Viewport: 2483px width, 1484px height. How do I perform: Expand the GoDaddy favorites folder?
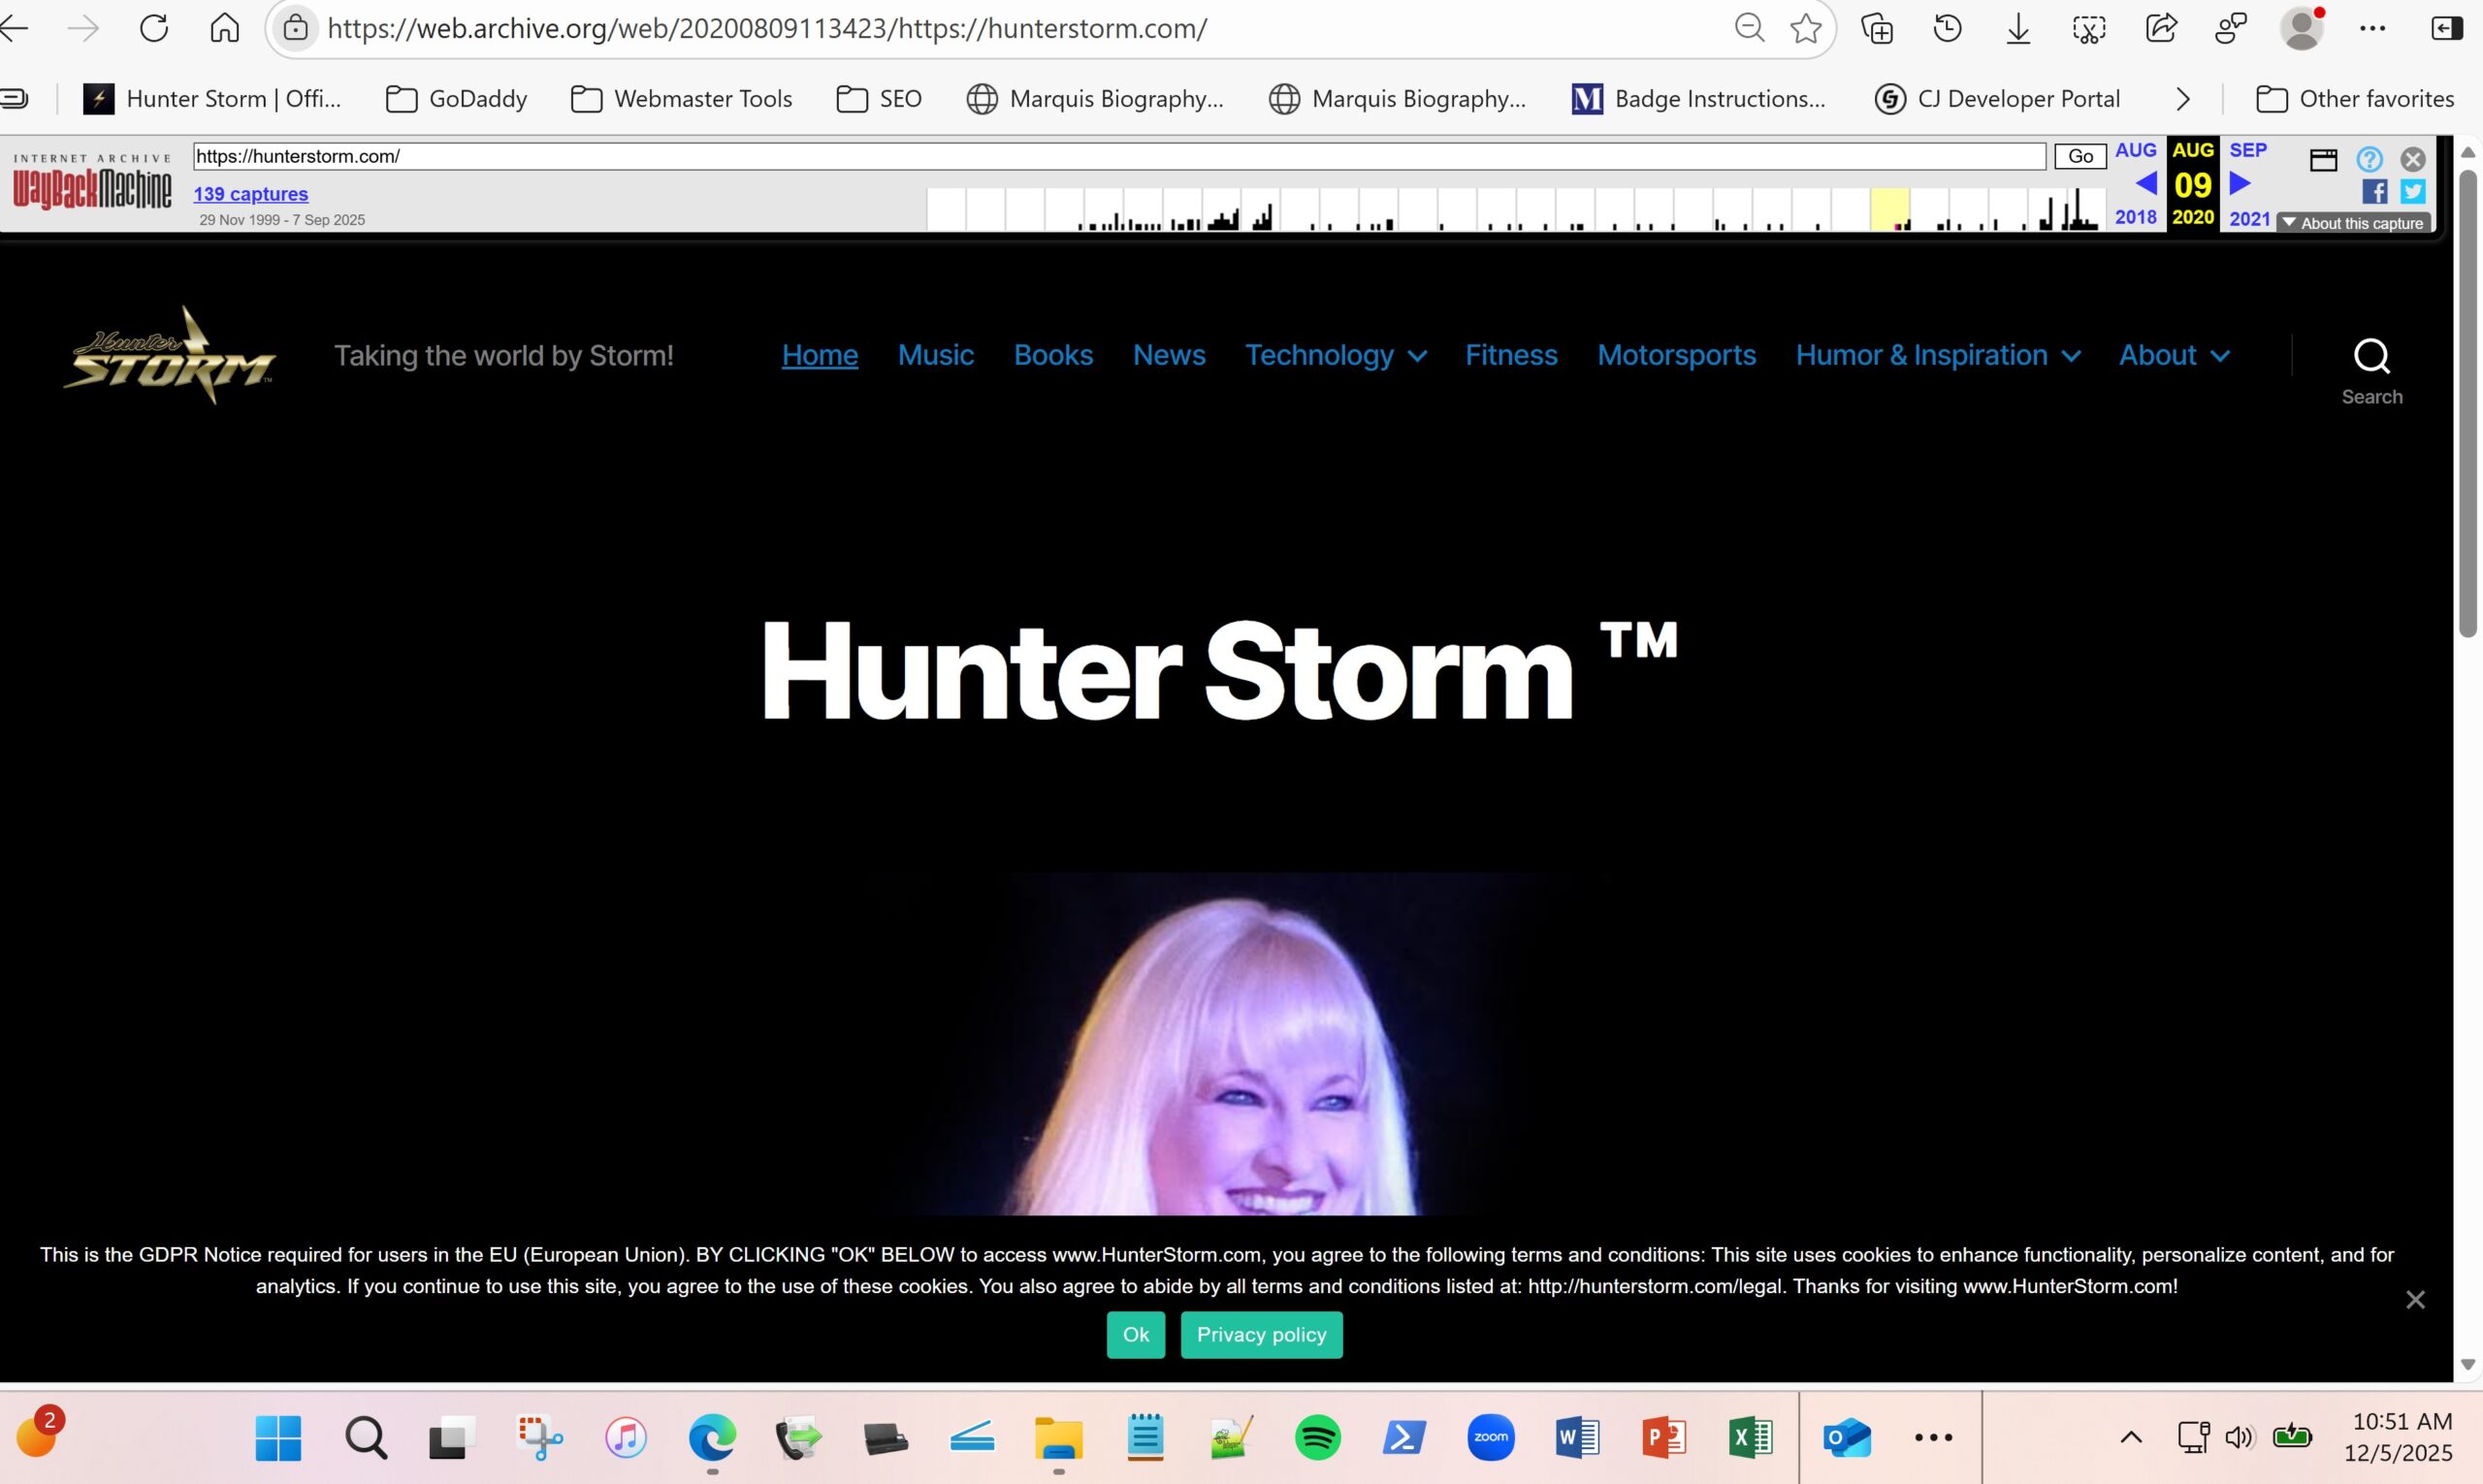[456, 98]
